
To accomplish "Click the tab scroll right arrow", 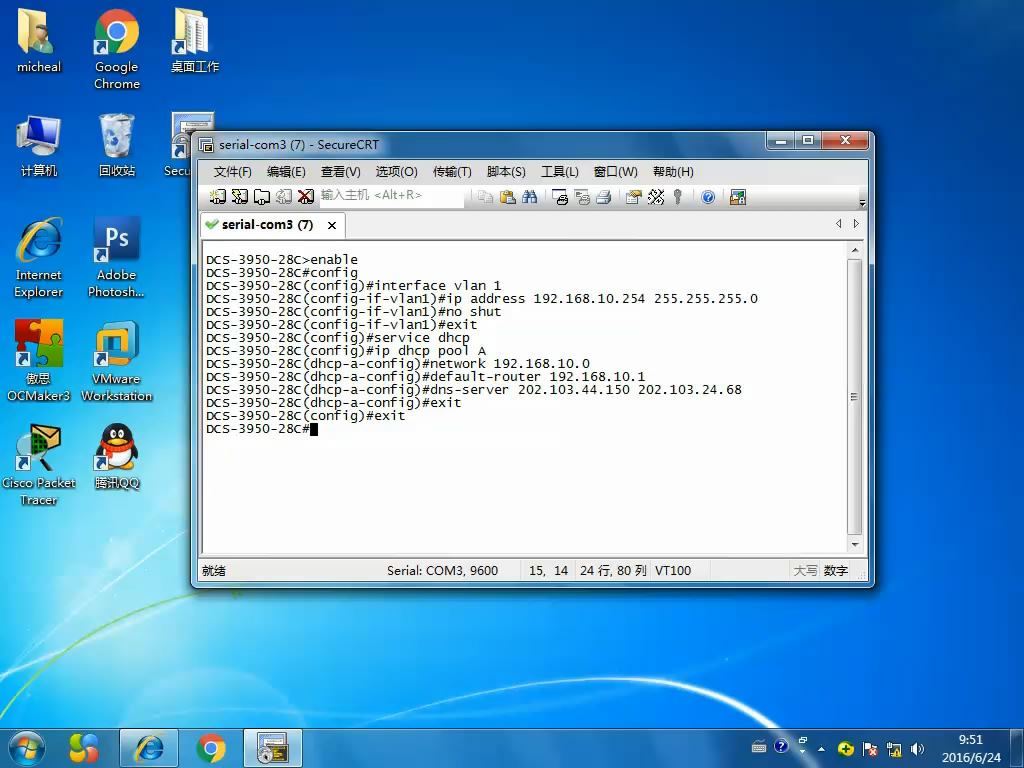I will tap(856, 223).
